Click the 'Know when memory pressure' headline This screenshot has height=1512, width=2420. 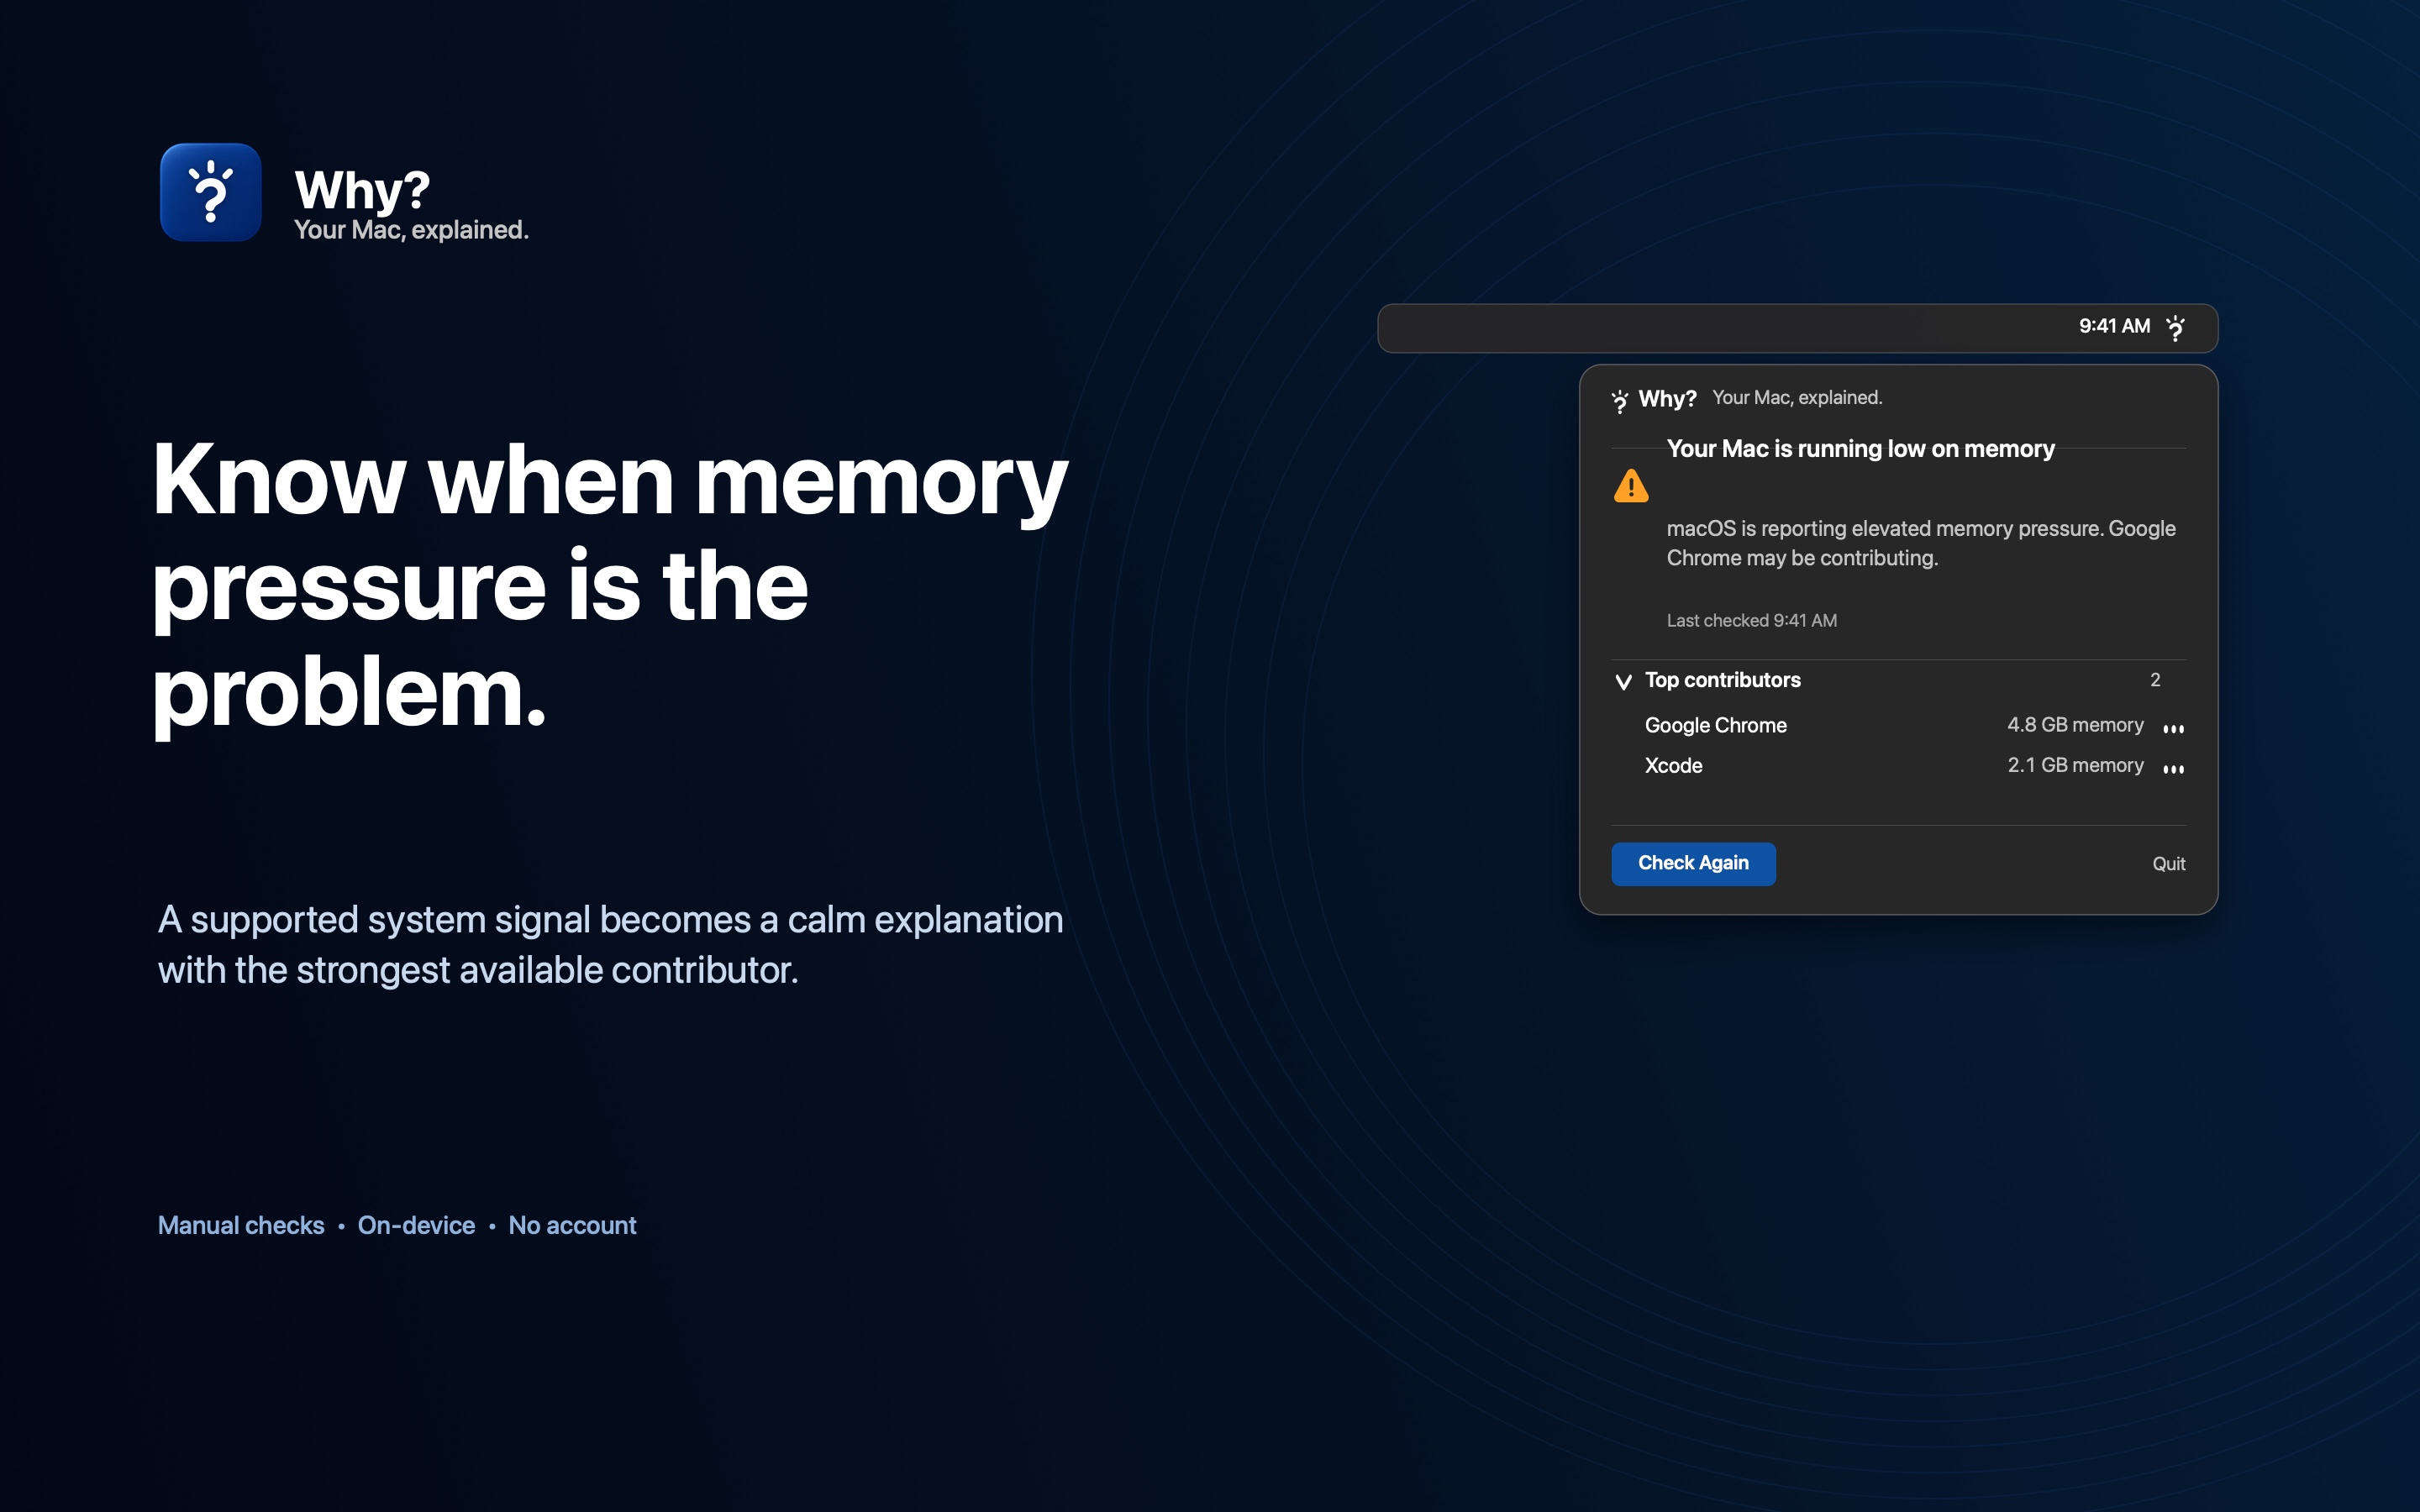pyautogui.click(x=610, y=586)
